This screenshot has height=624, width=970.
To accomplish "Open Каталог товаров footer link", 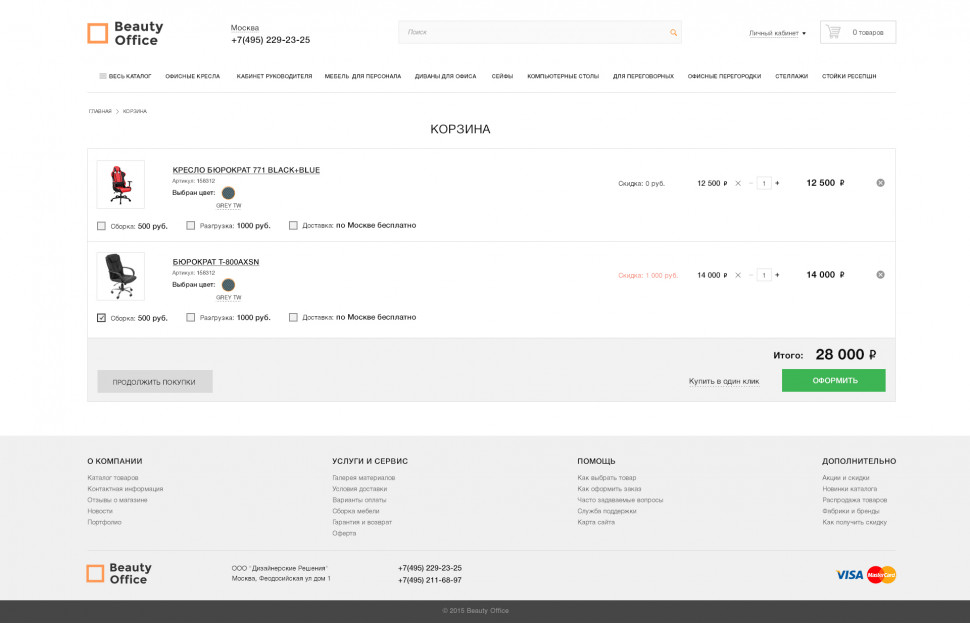I will pyautogui.click(x=113, y=477).
